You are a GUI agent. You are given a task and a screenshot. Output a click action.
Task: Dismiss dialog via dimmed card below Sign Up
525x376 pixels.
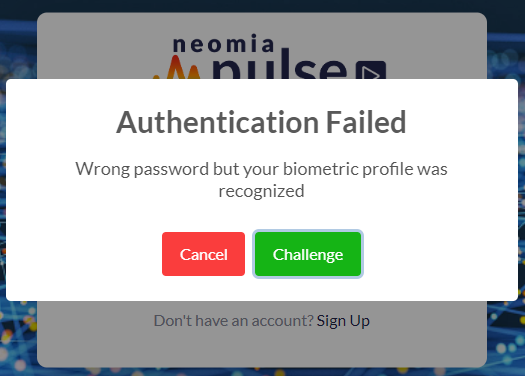pos(261,350)
